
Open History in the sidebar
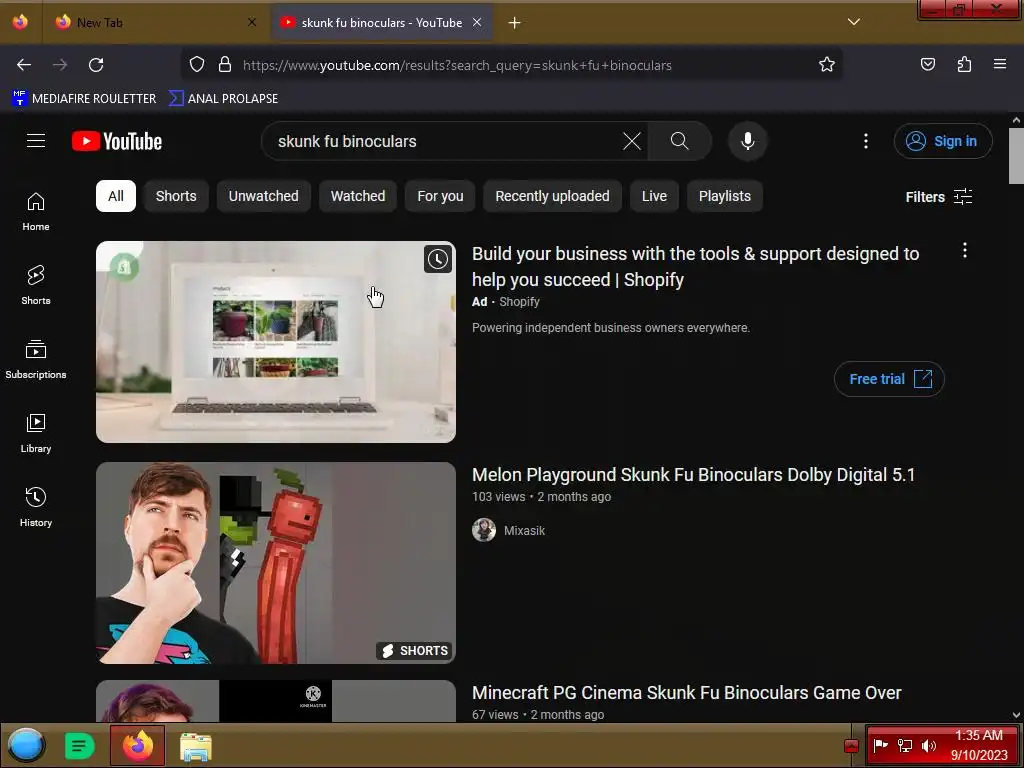pyautogui.click(x=36, y=507)
